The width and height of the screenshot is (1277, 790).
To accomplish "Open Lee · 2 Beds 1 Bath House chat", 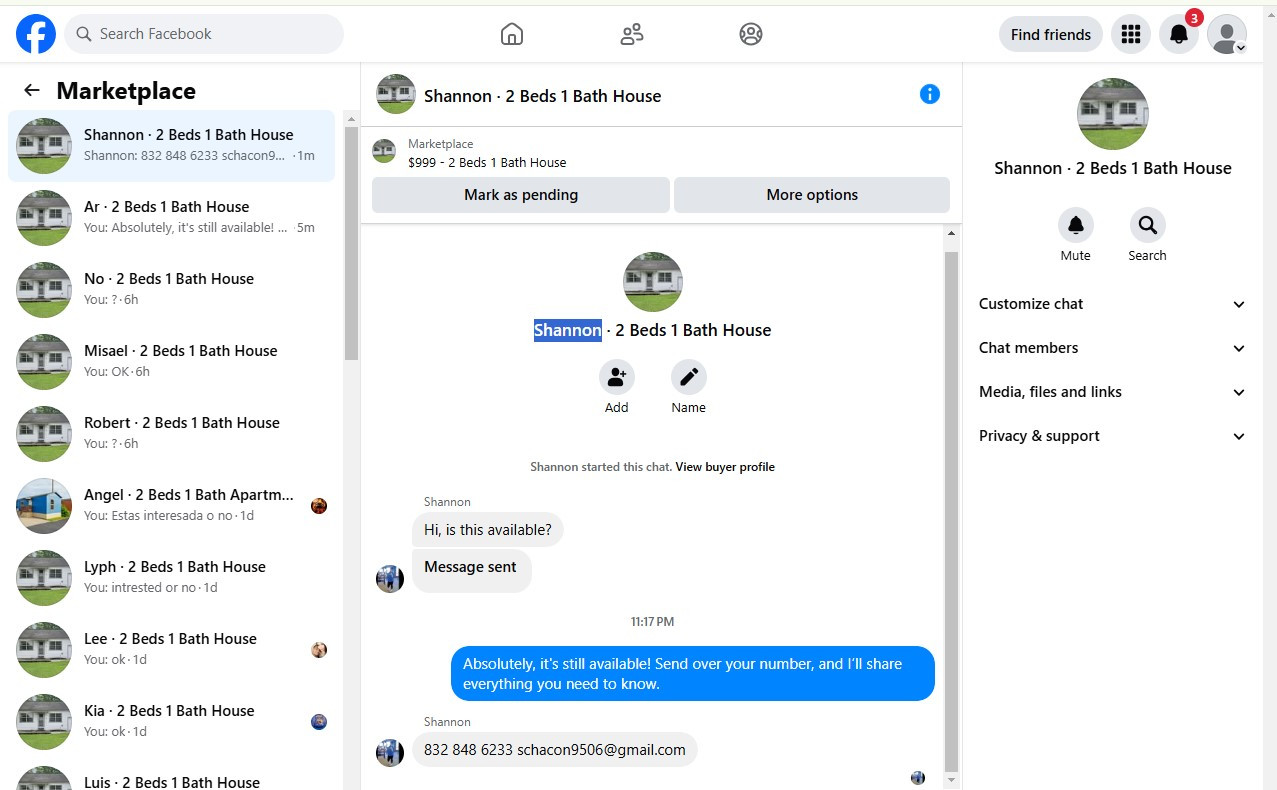I will [x=171, y=650].
